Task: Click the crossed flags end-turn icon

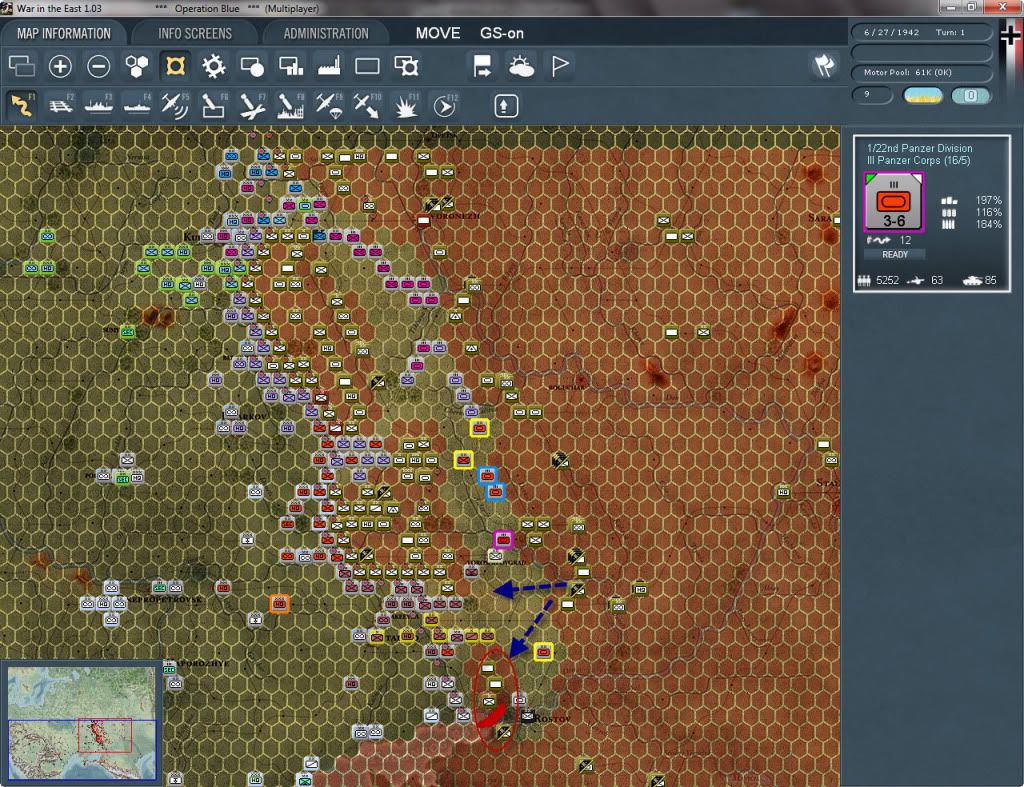Action: coord(824,65)
